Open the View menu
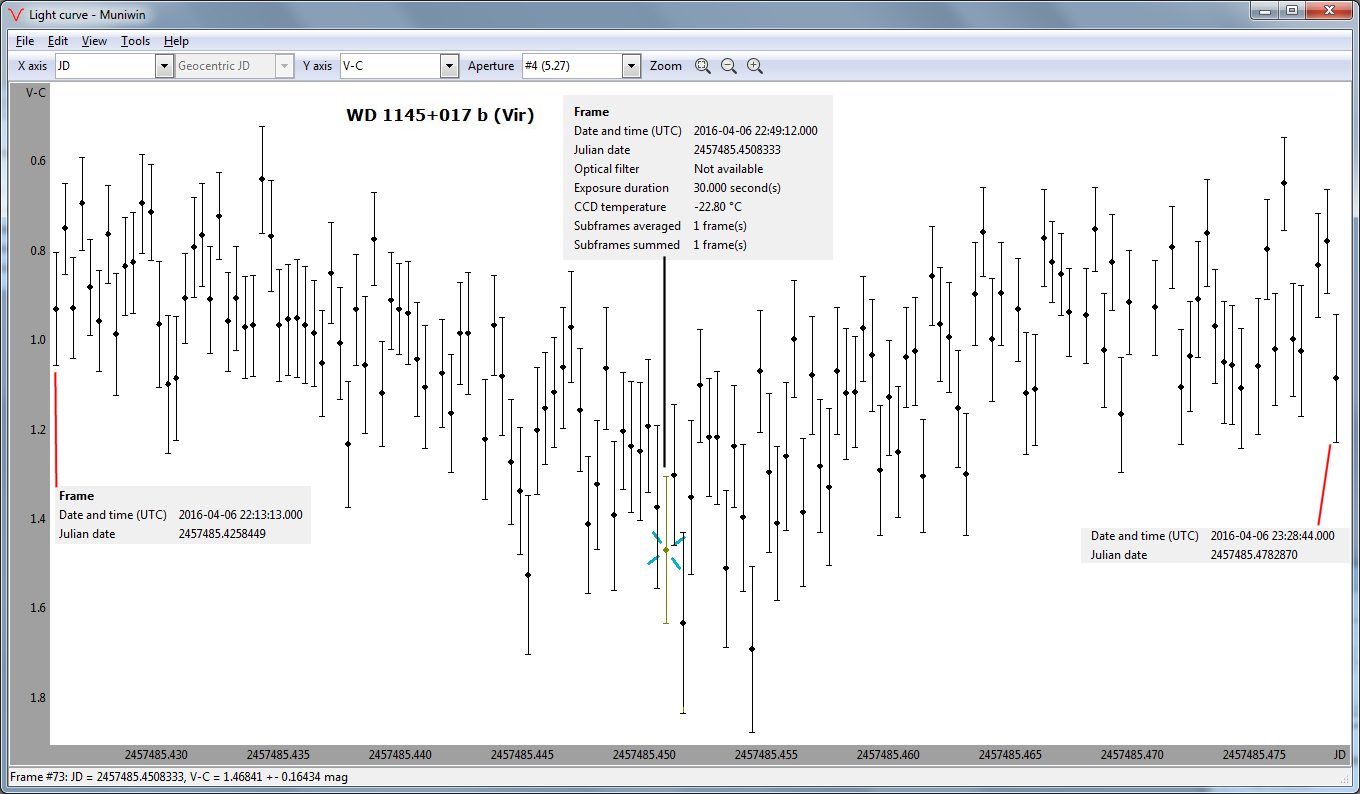 click(x=94, y=41)
